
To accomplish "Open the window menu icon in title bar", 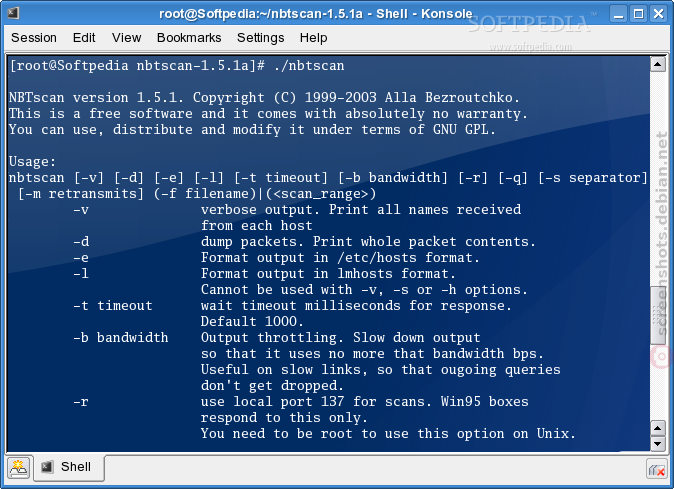I will tap(12, 13).
